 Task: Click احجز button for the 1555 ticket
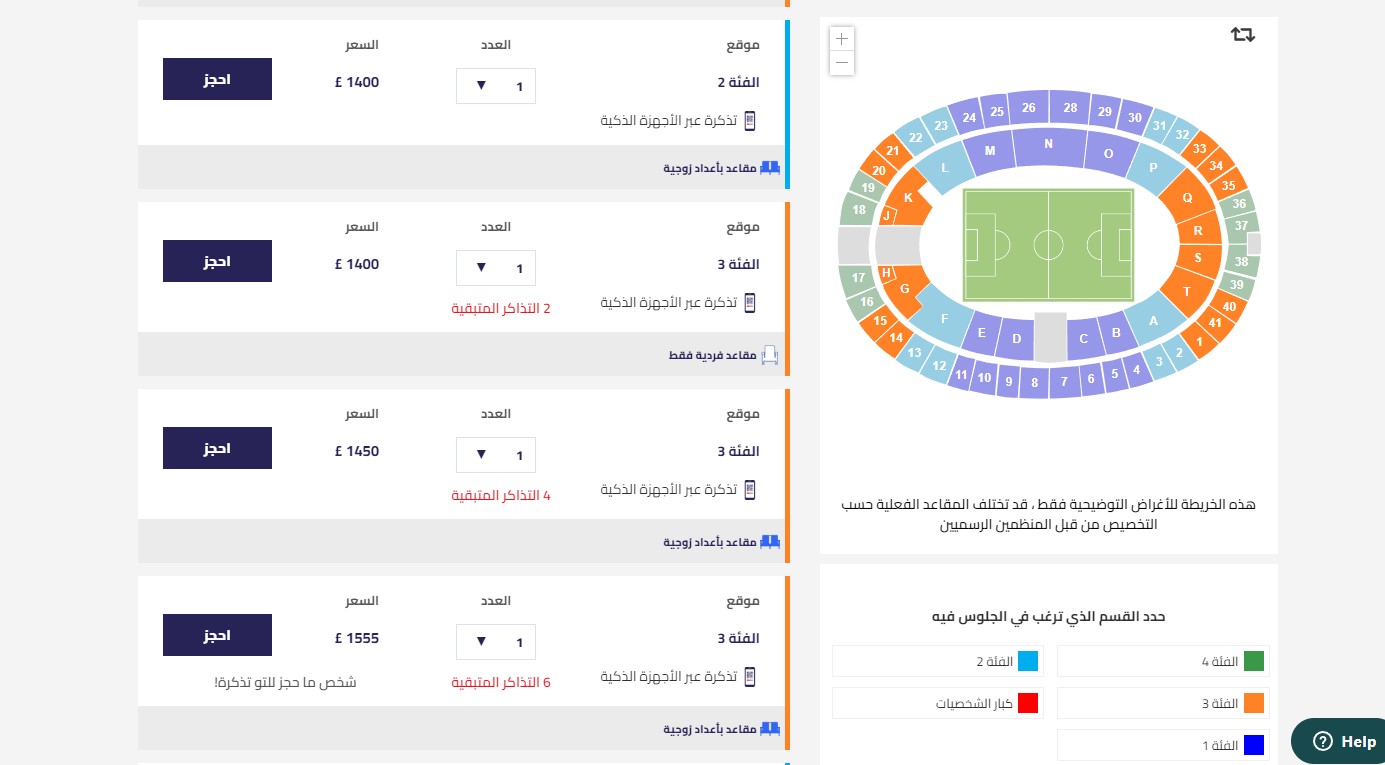click(x=217, y=635)
